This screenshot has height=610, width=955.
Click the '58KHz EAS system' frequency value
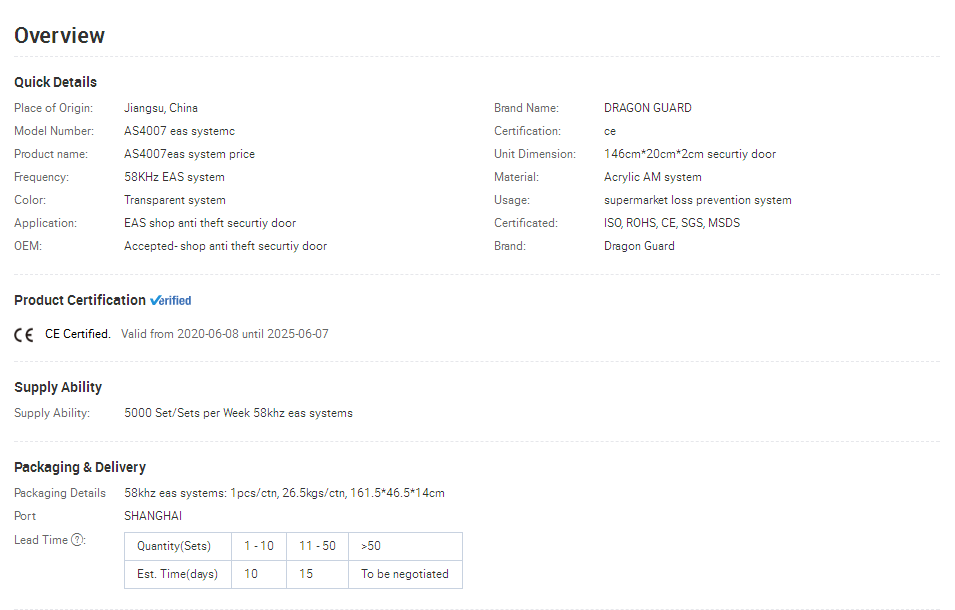pos(174,177)
